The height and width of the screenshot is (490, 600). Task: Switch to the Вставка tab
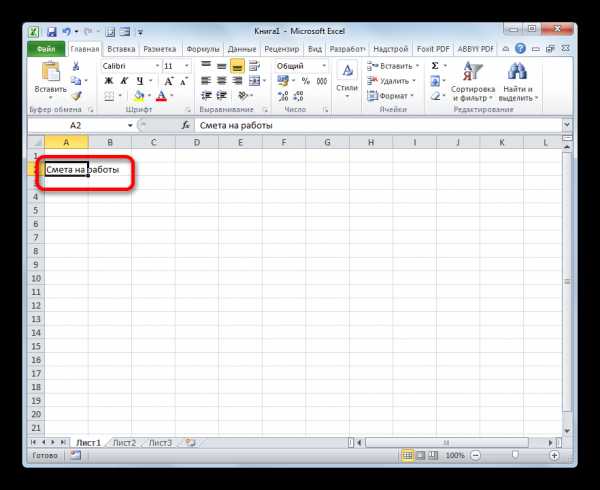[121, 49]
